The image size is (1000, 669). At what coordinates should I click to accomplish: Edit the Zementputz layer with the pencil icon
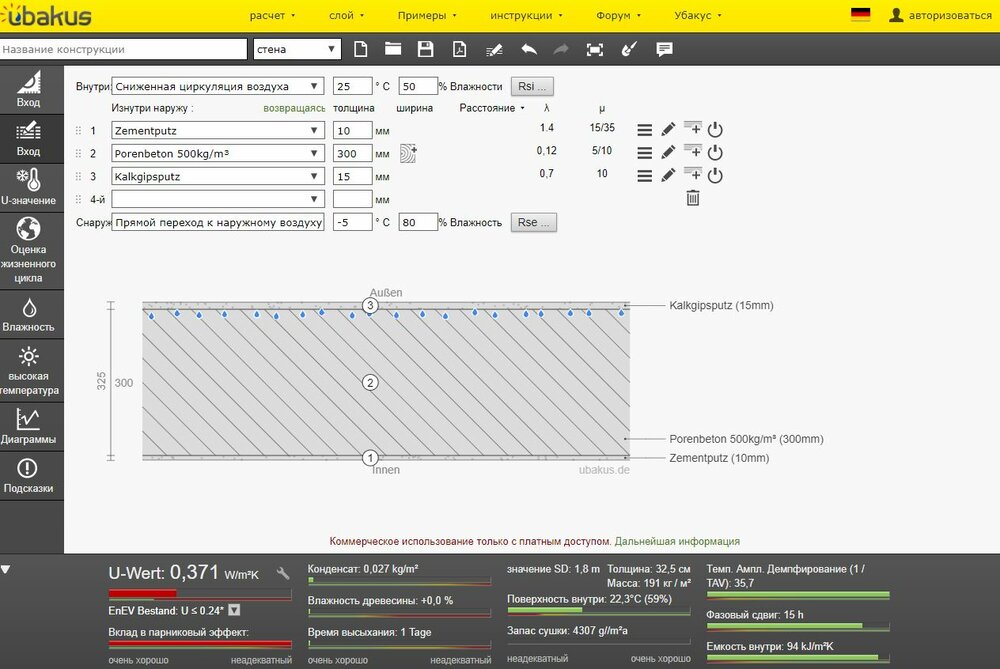[669, 130]
